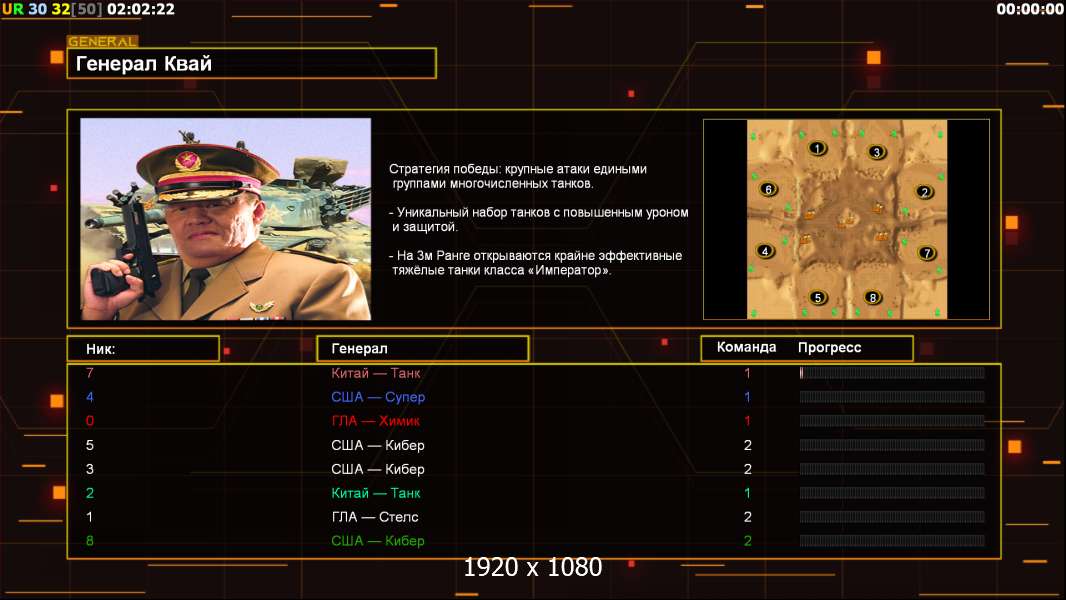Click the General Kwai portrait image
1066x600 pixels.
pos(225,219)
